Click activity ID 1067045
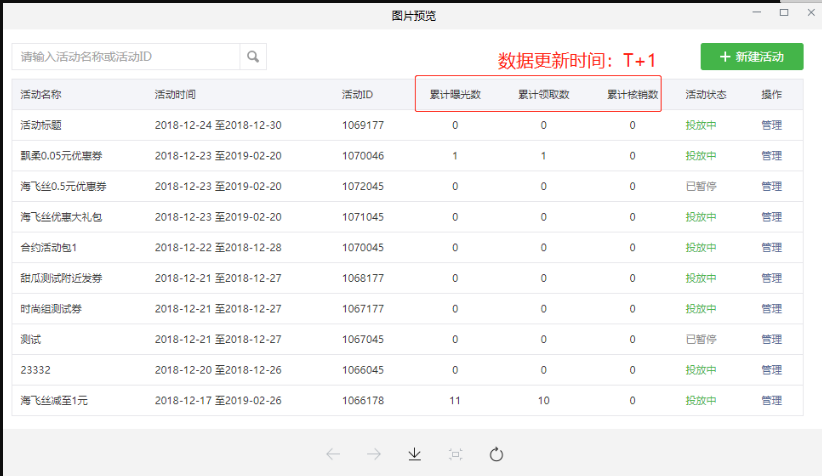 pos(363,339)
